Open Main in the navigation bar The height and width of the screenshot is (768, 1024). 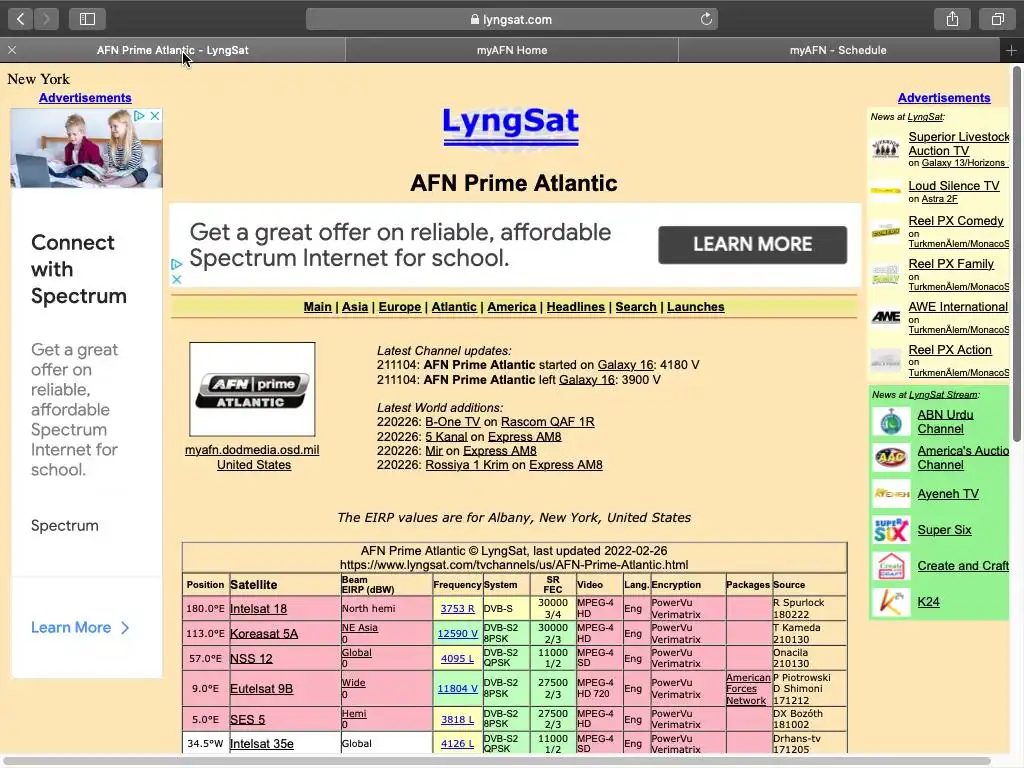[317, 307]
